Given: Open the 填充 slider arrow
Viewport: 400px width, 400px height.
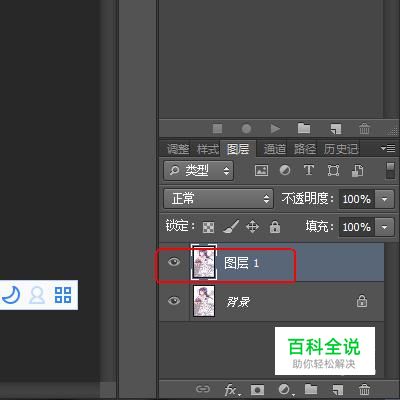Looking at the screenshot, I should (x=384, y=227).
